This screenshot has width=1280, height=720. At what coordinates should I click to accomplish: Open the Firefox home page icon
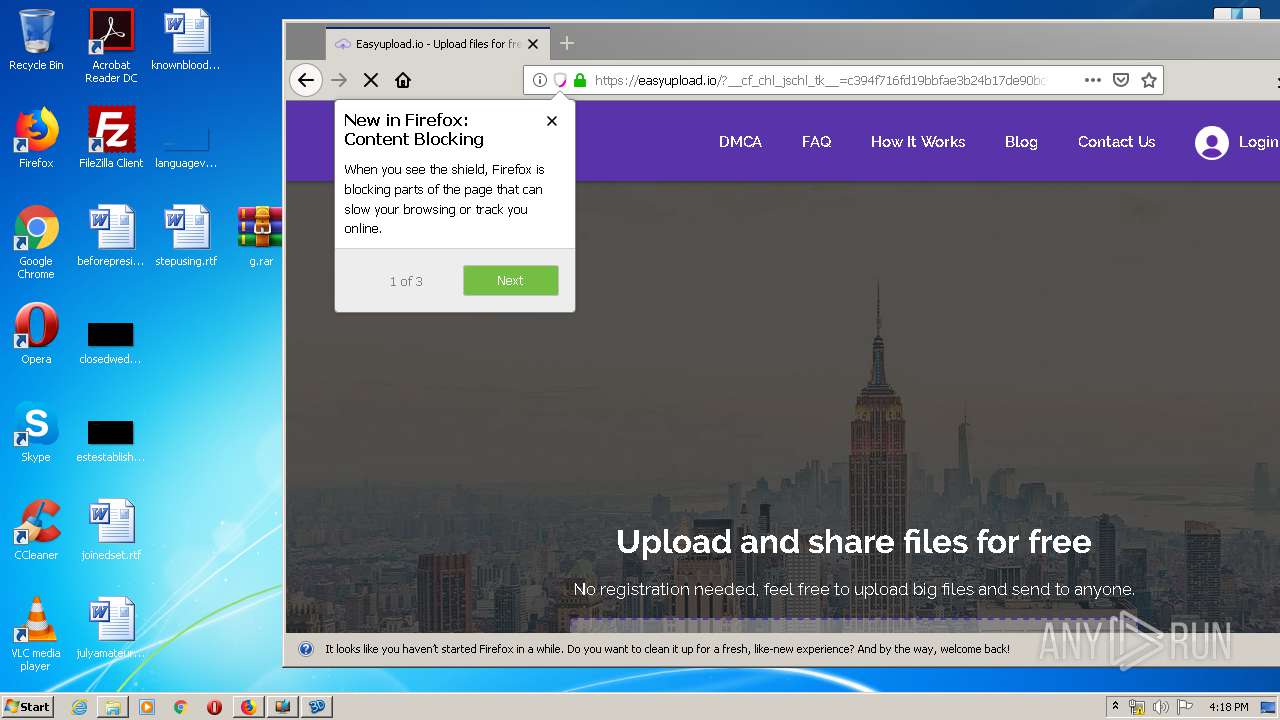coord(403,80)
